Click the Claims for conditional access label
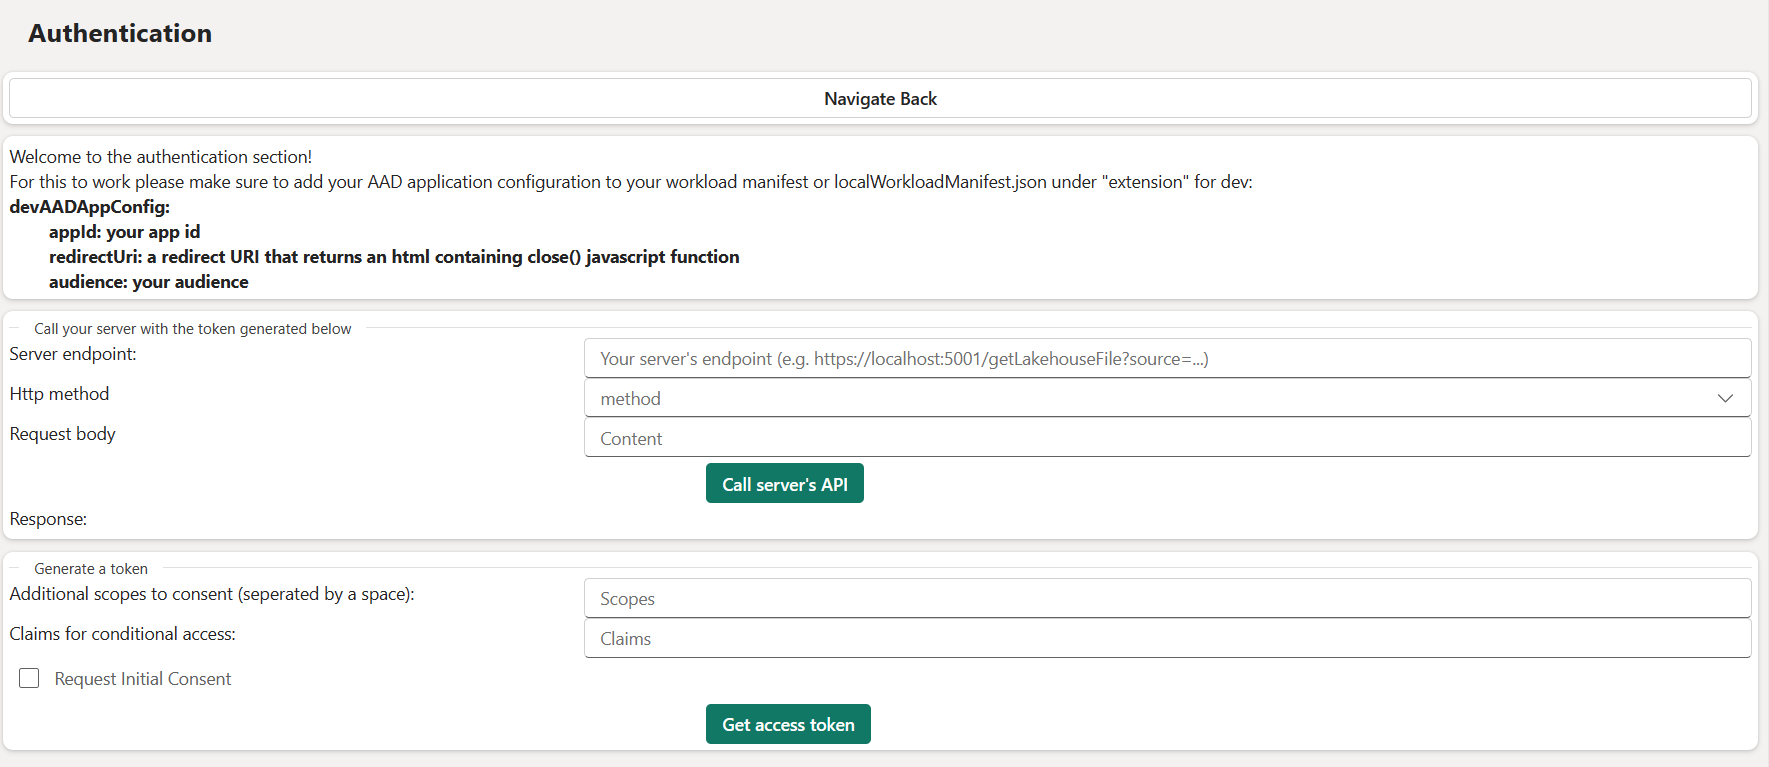 [x=123, y=634]
